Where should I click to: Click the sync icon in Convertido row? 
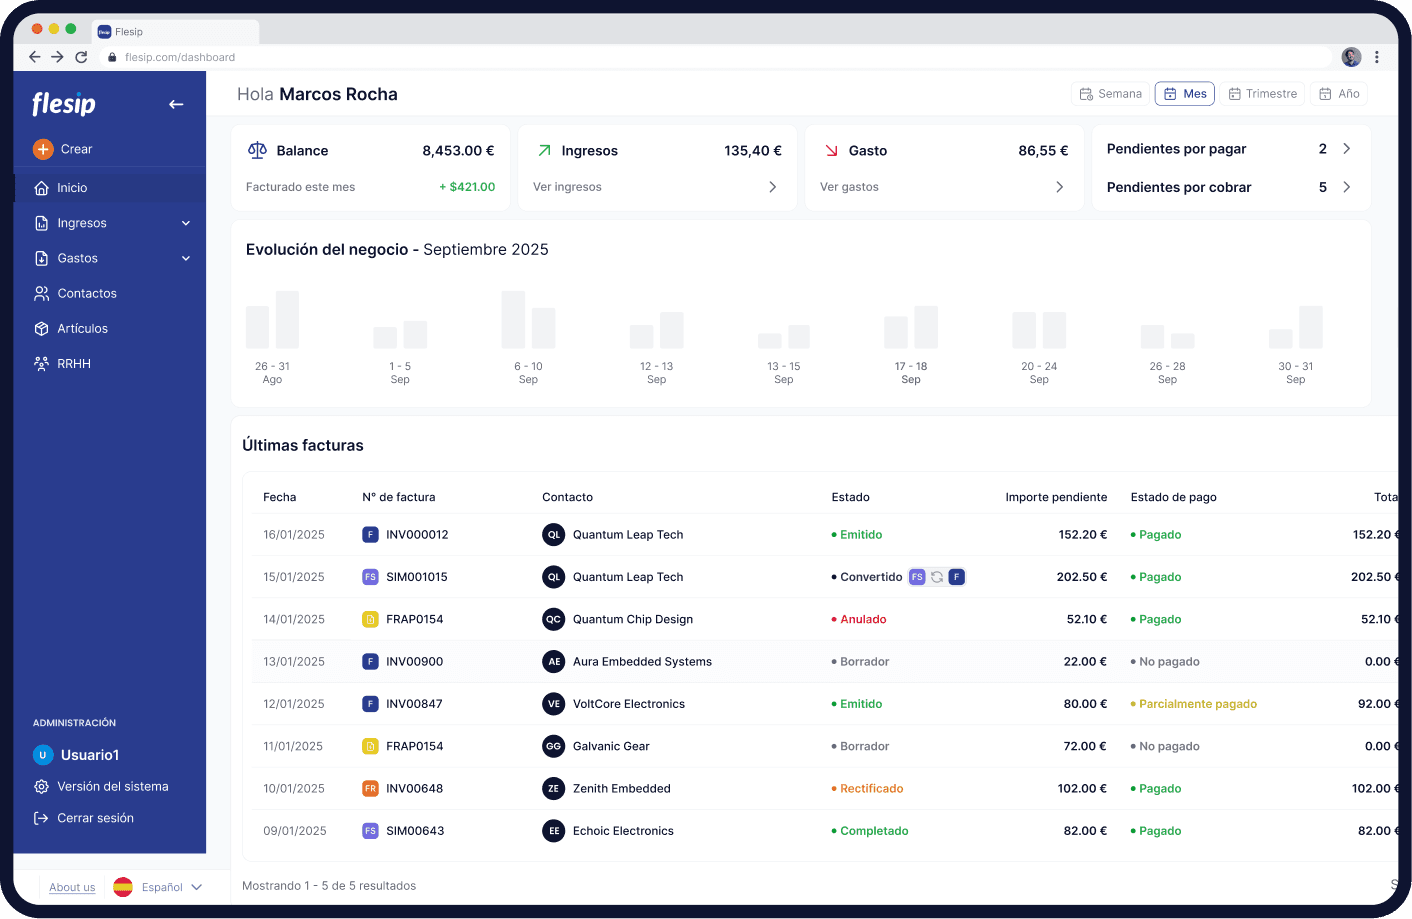pos(937,577)
